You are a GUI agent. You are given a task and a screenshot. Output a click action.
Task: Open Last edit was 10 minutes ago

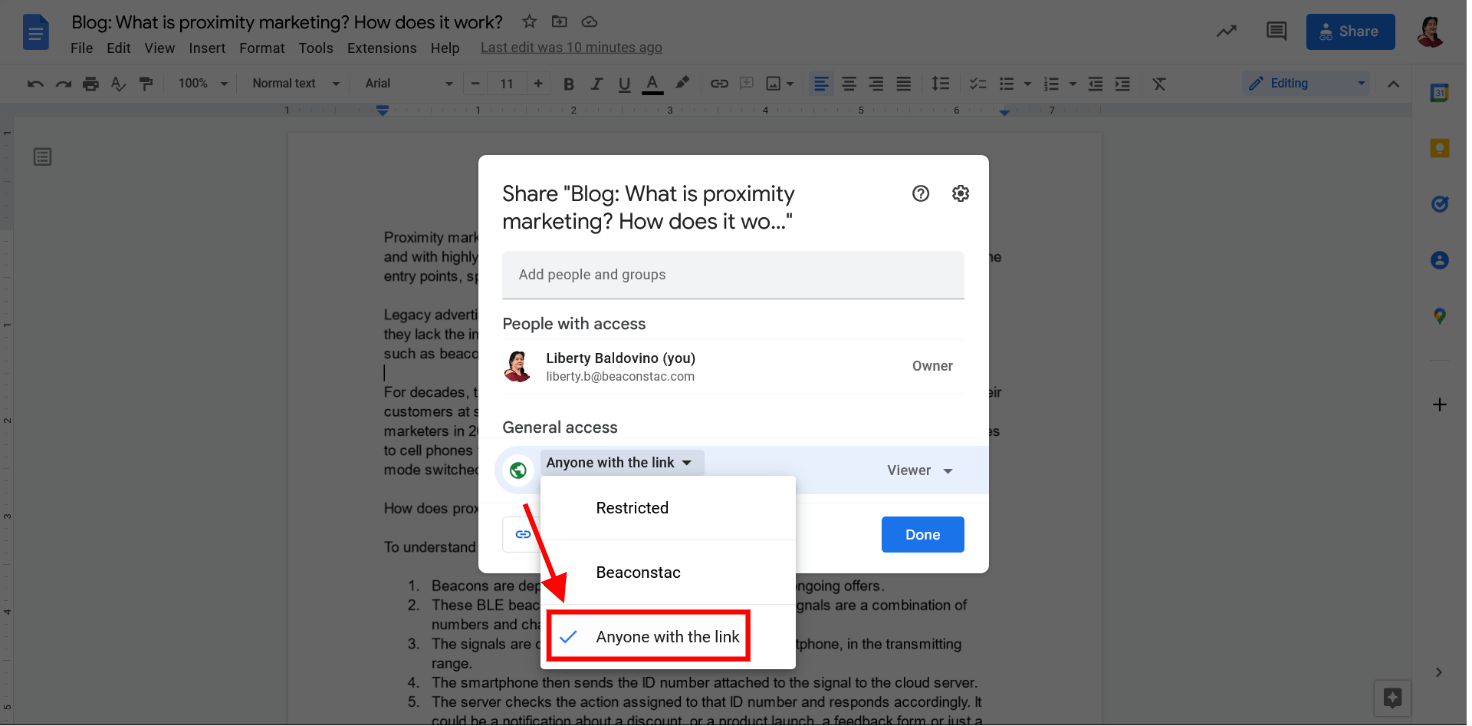click(571, 48)
